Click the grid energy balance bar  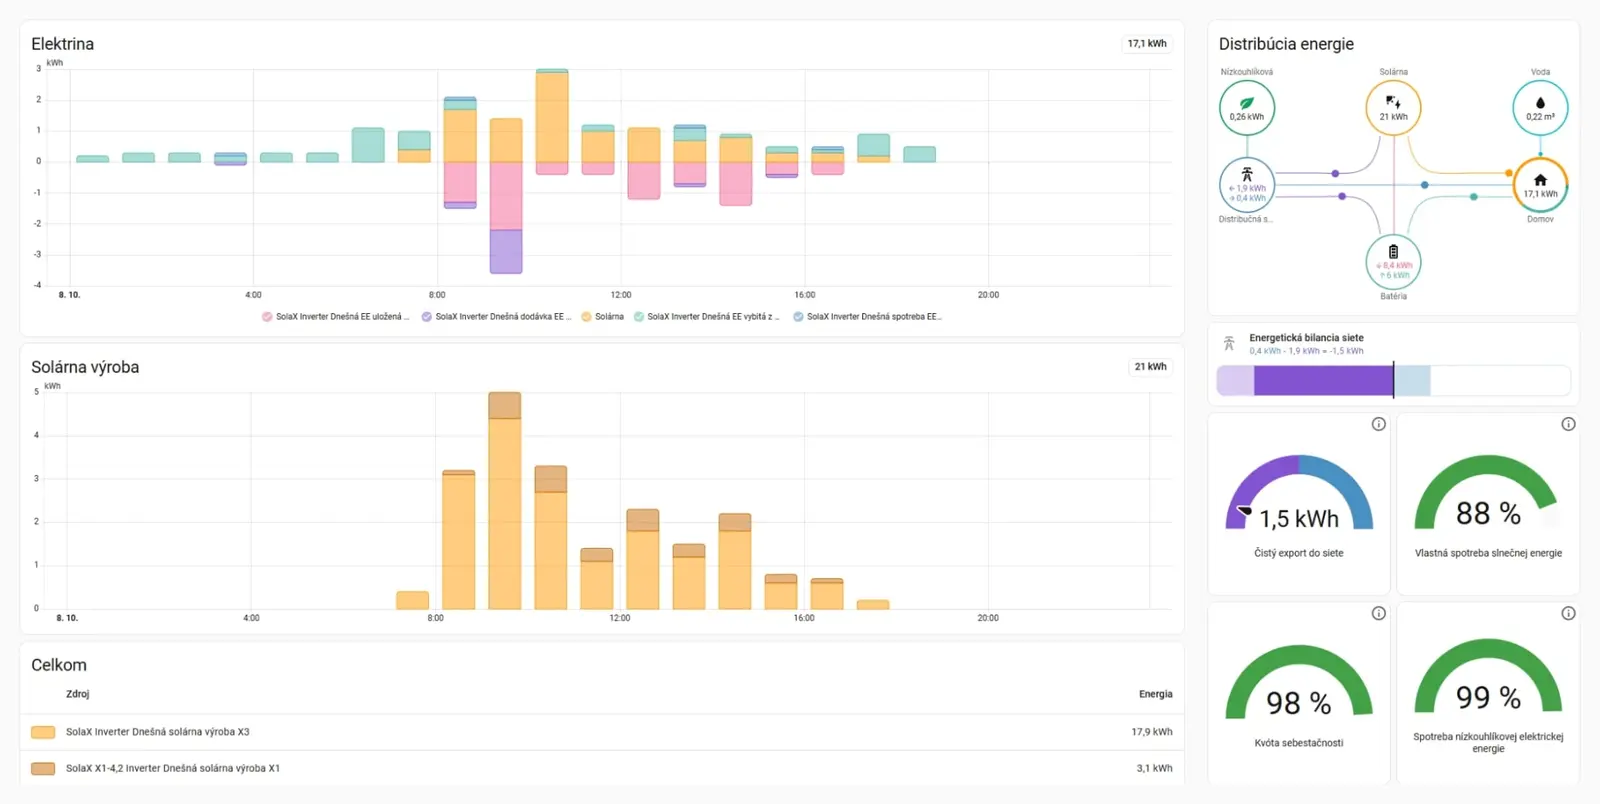(x=1393, y=381)
